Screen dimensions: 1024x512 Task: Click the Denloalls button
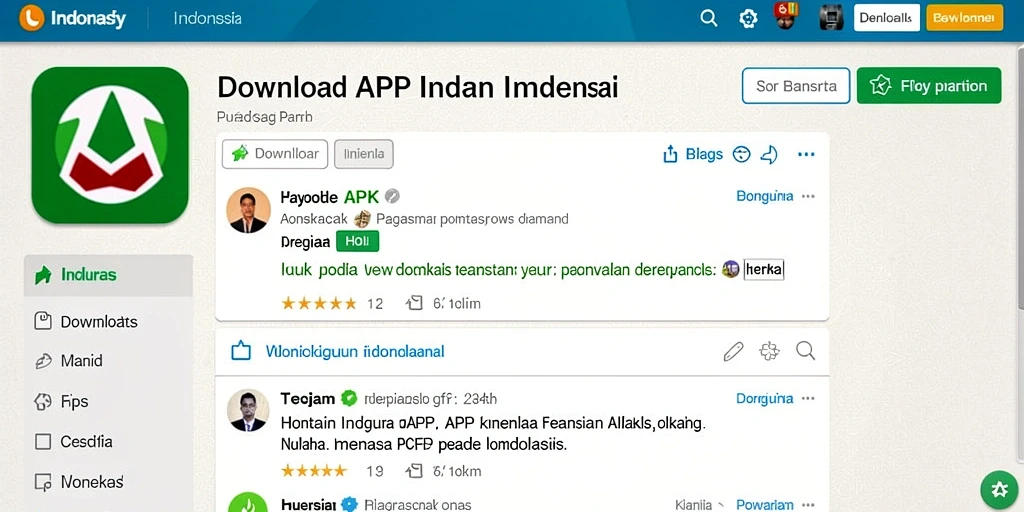(886, 18)
